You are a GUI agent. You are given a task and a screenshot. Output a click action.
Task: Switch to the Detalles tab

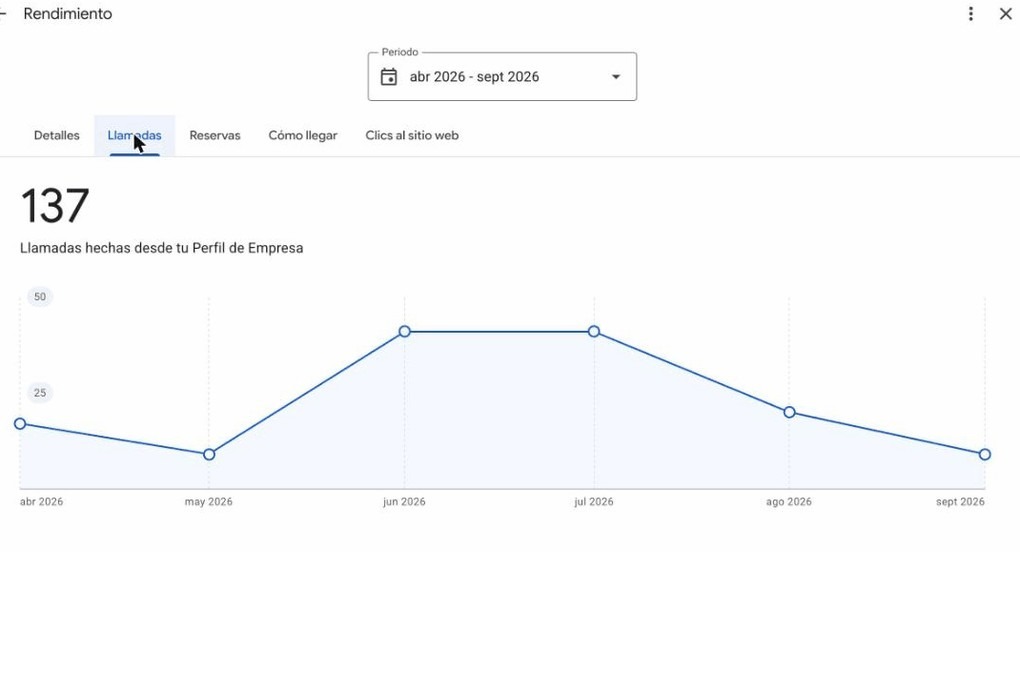pos(57,135)
